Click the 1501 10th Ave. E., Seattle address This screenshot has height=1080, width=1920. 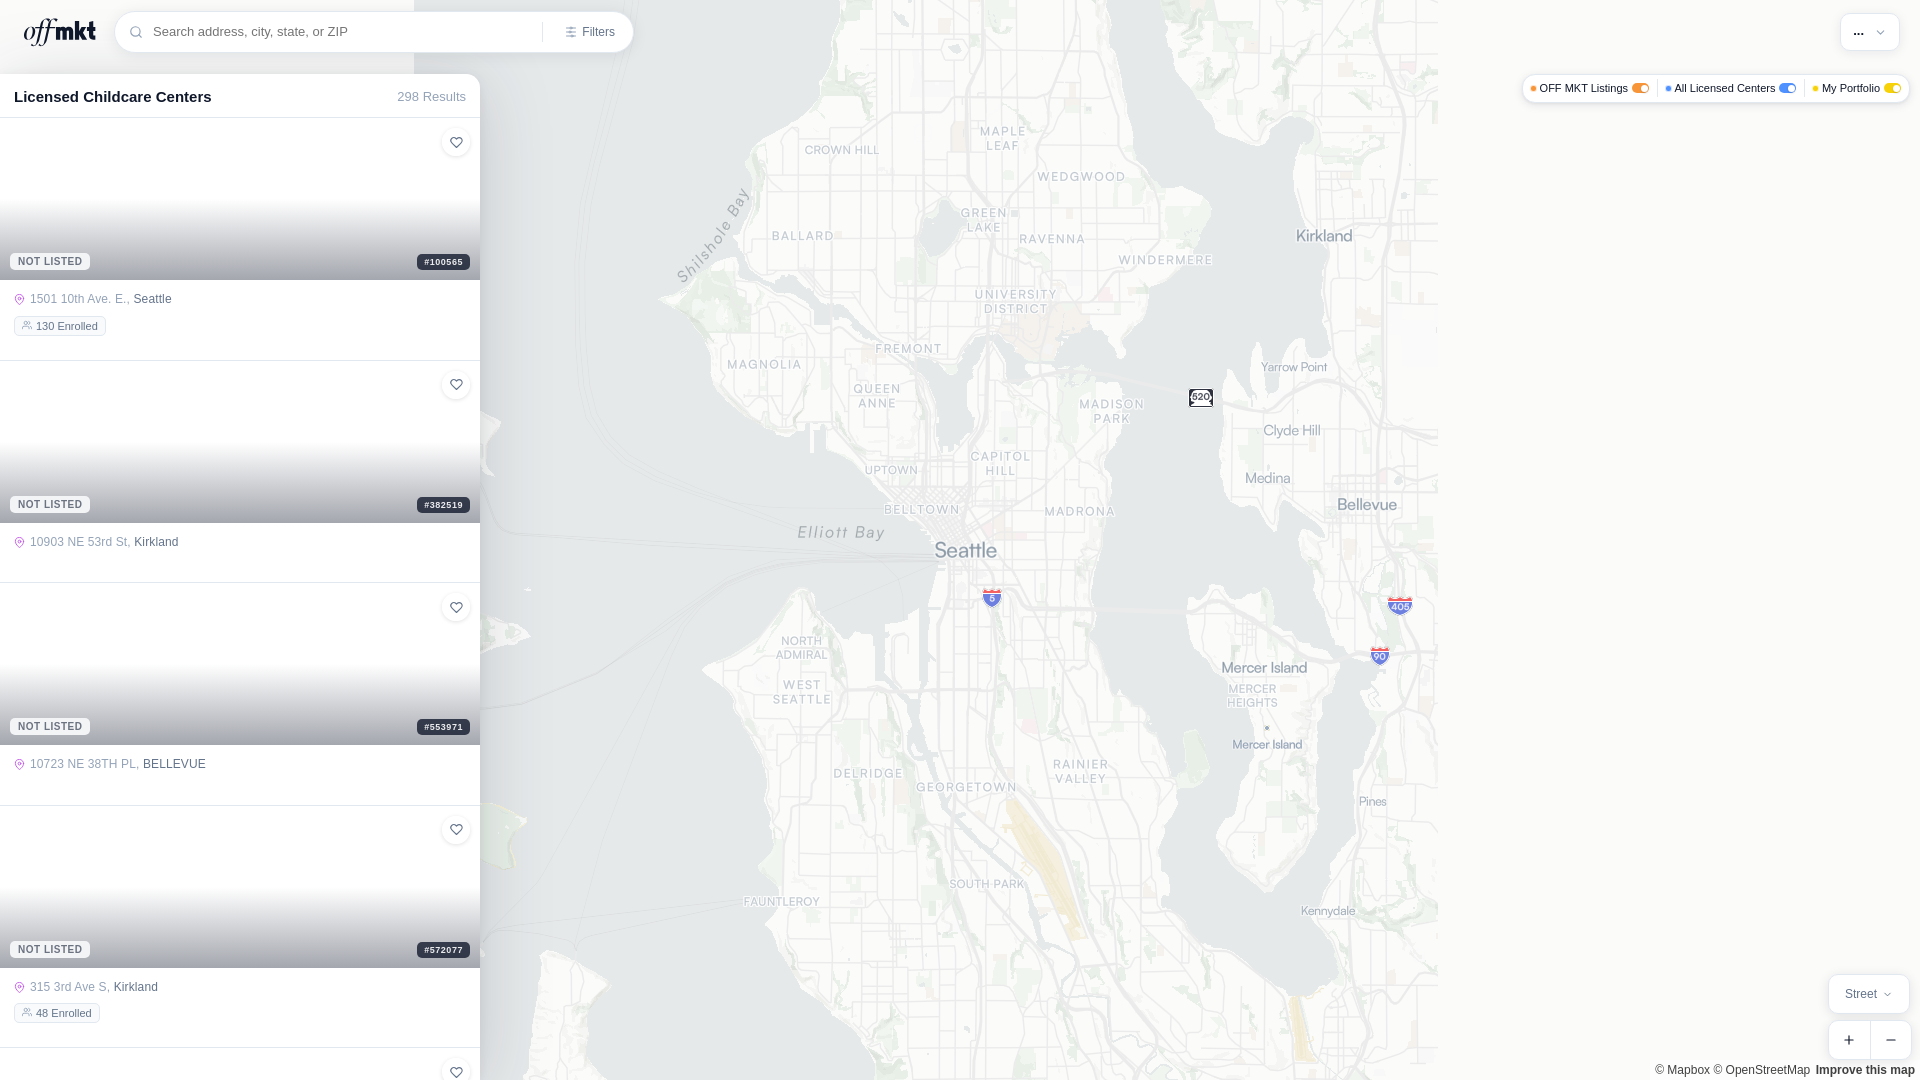(x=101, y=299)
